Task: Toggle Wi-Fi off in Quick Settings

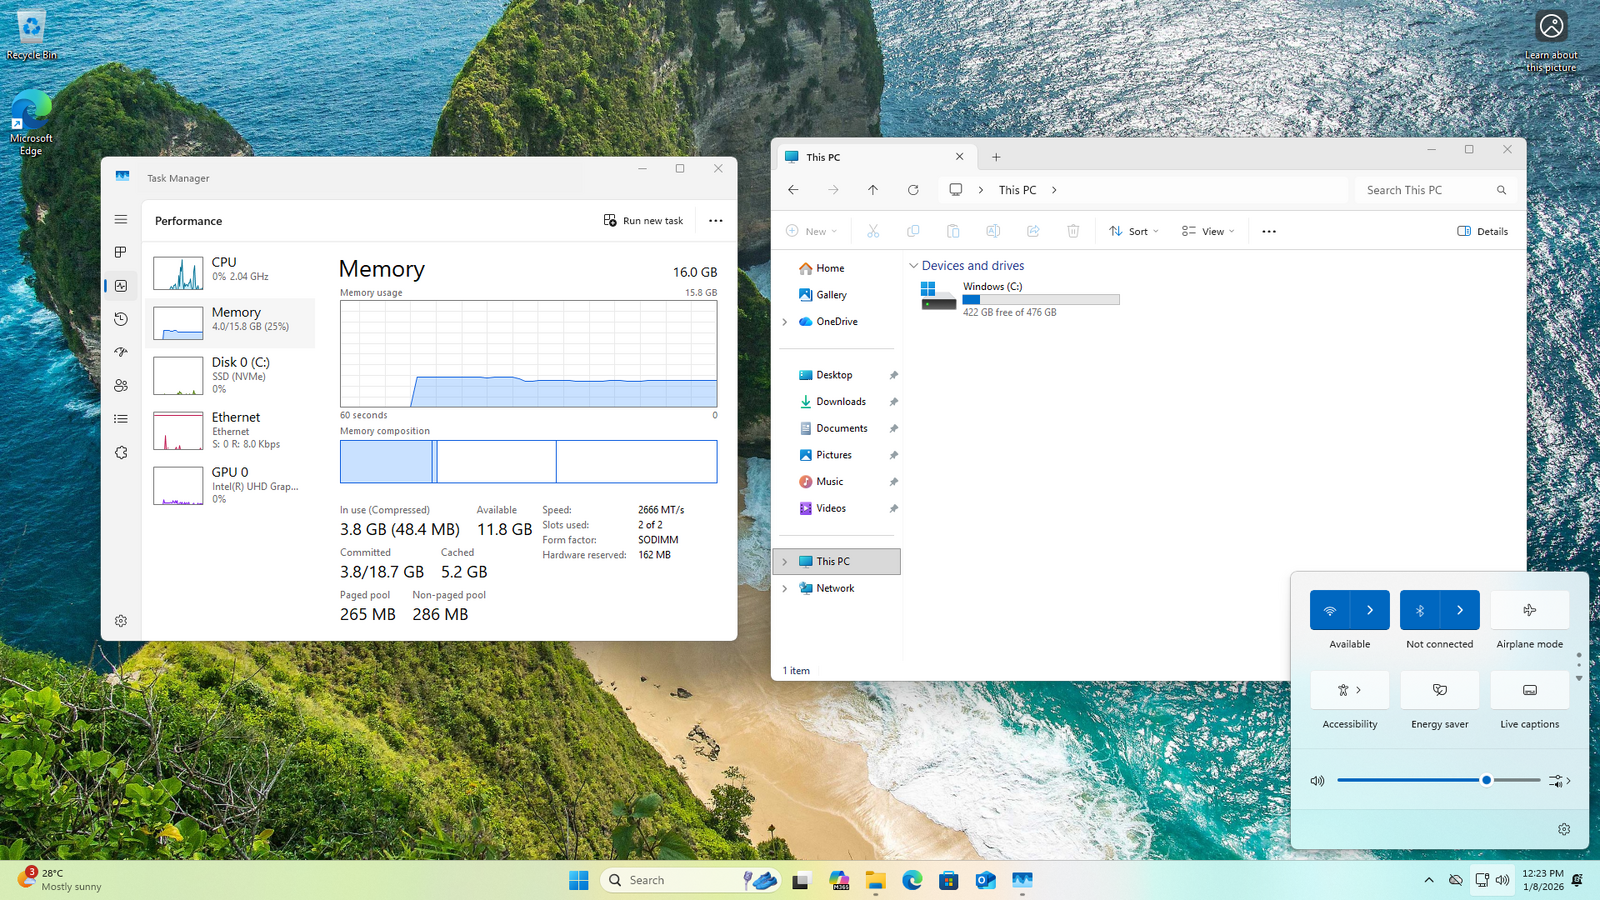Action: [x=1330, y=610]
